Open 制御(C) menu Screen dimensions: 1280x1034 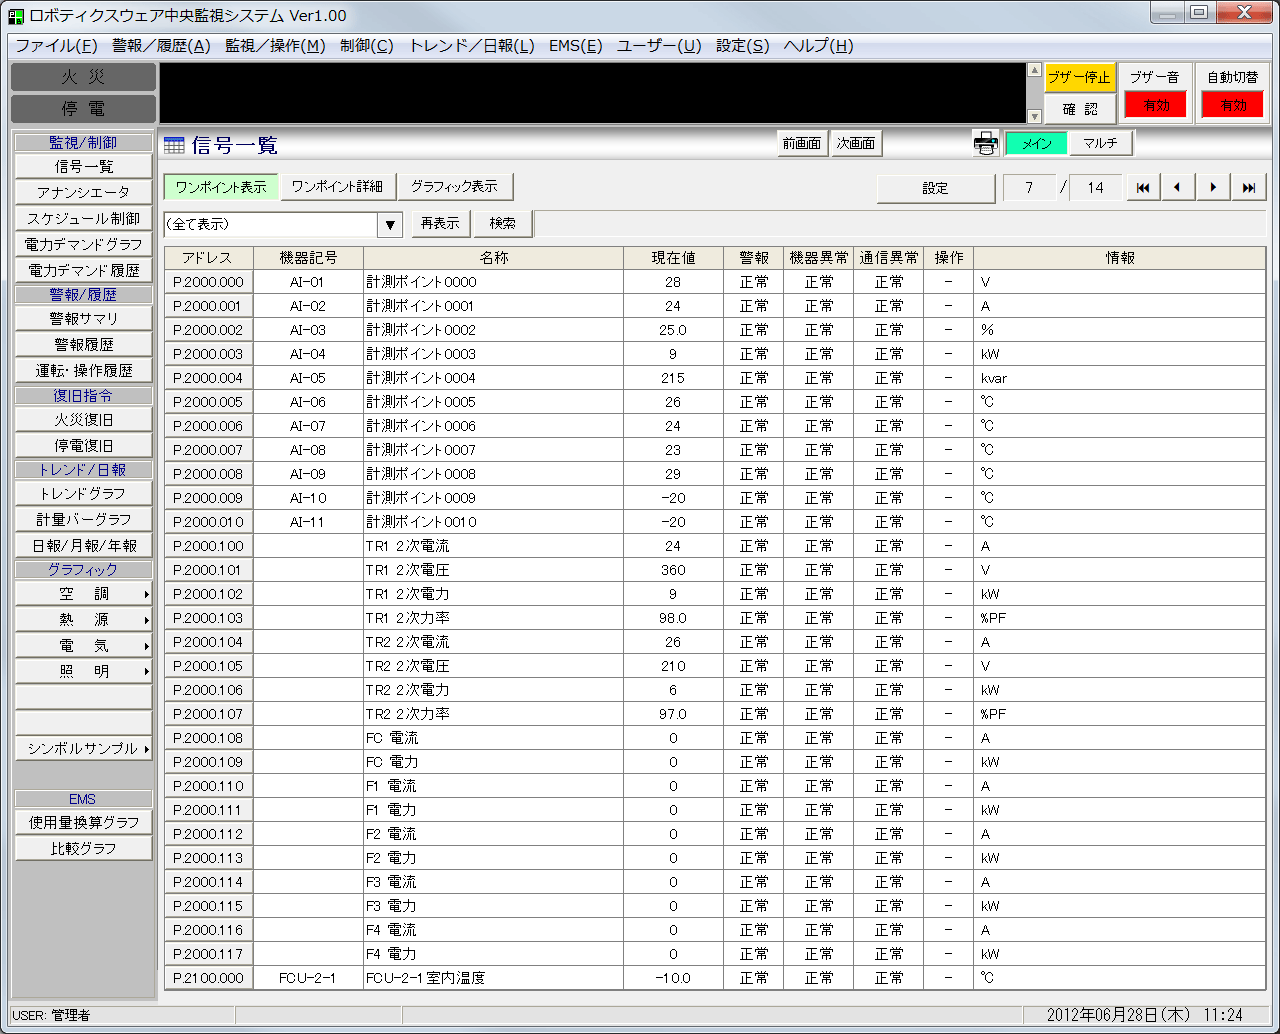coord(367,46)
